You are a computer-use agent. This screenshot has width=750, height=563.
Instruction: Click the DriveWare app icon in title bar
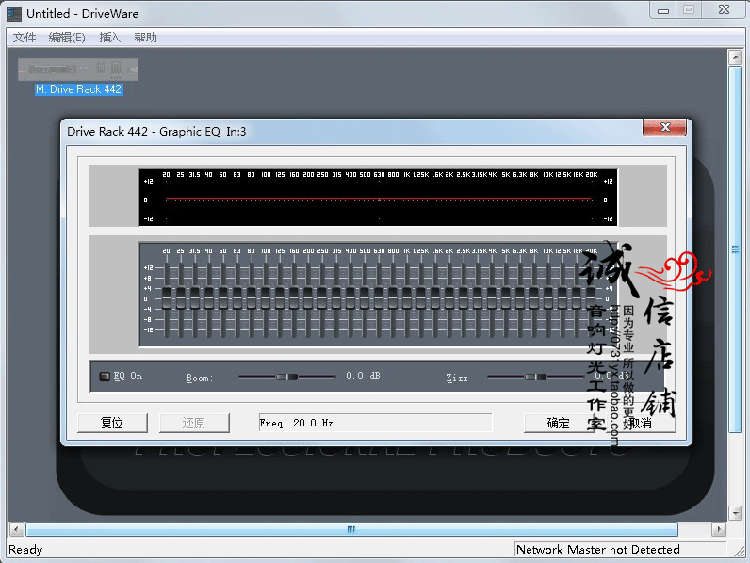click(x=14, y=14)
